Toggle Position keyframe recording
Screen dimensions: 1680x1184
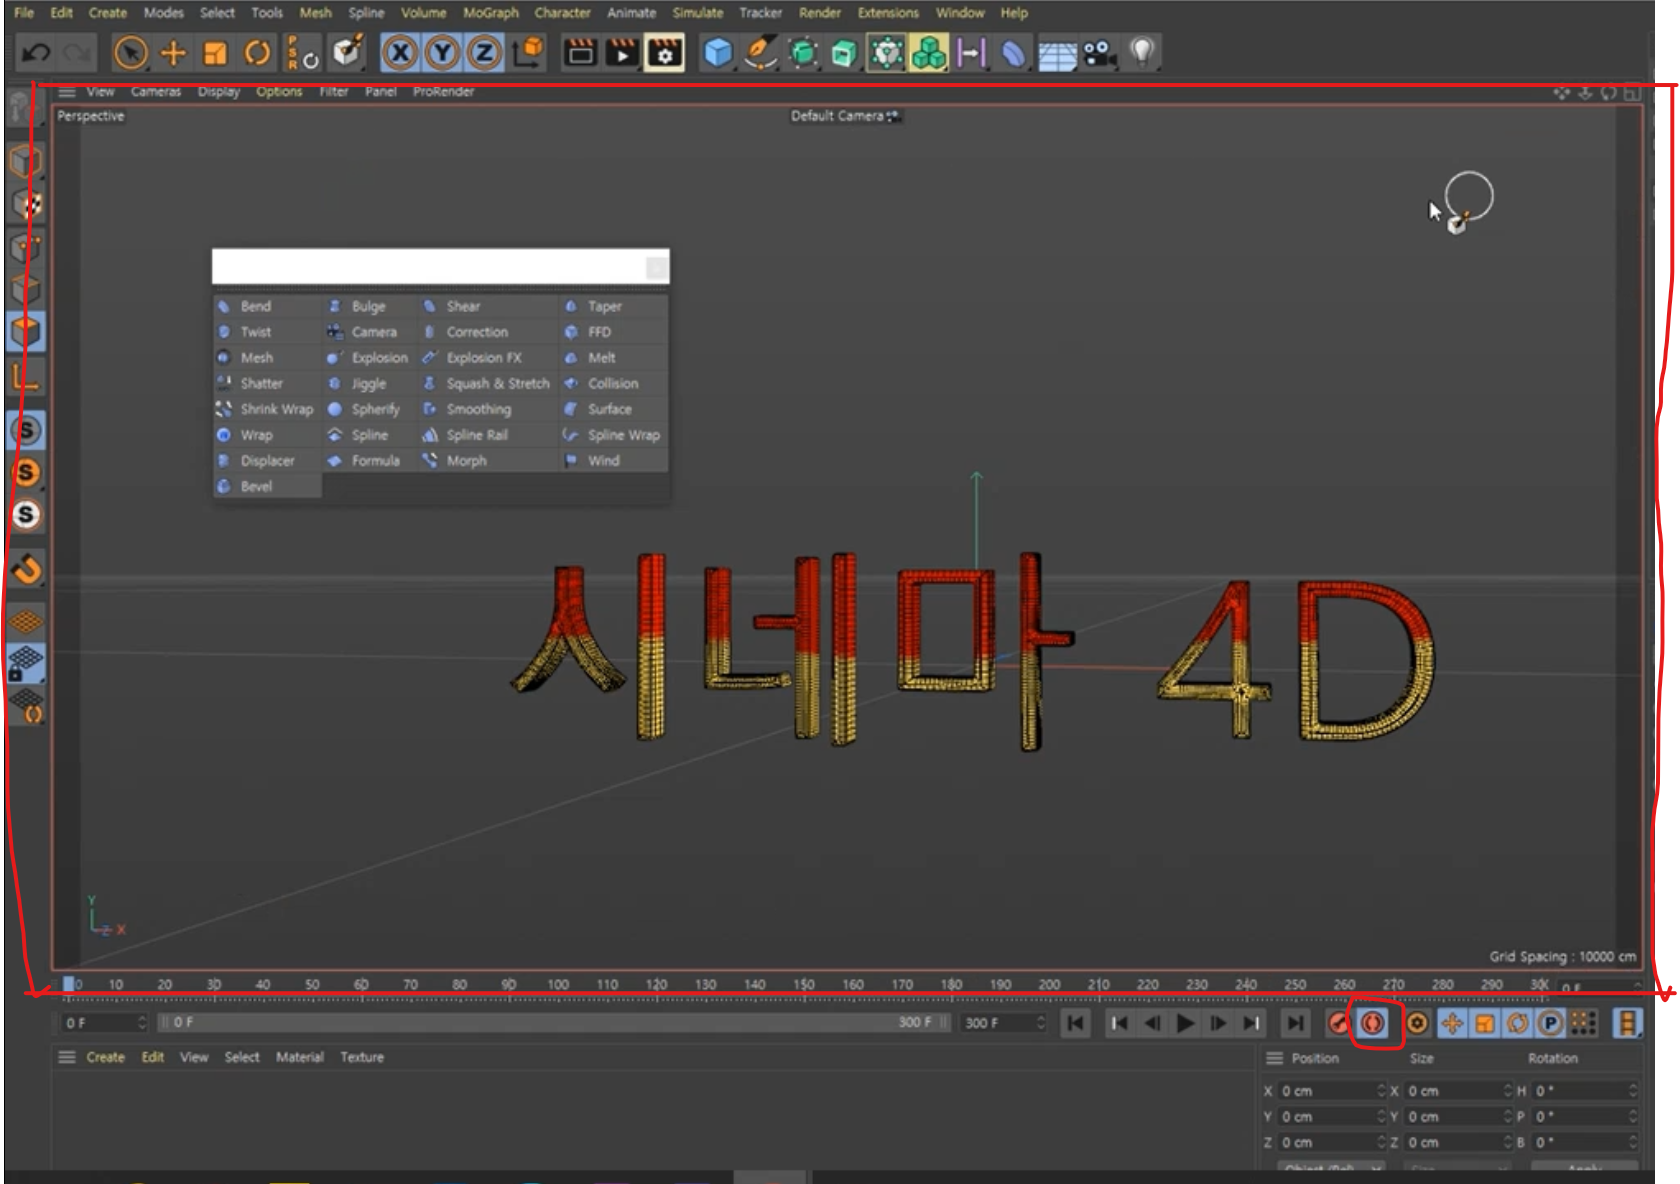pos(1452,1023)
